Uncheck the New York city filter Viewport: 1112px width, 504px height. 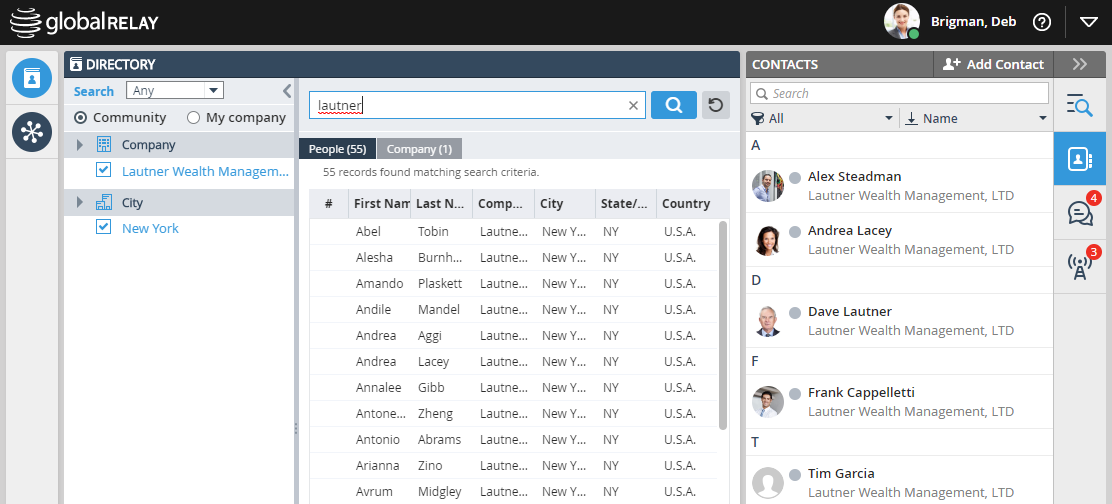[x=103, y=227]
